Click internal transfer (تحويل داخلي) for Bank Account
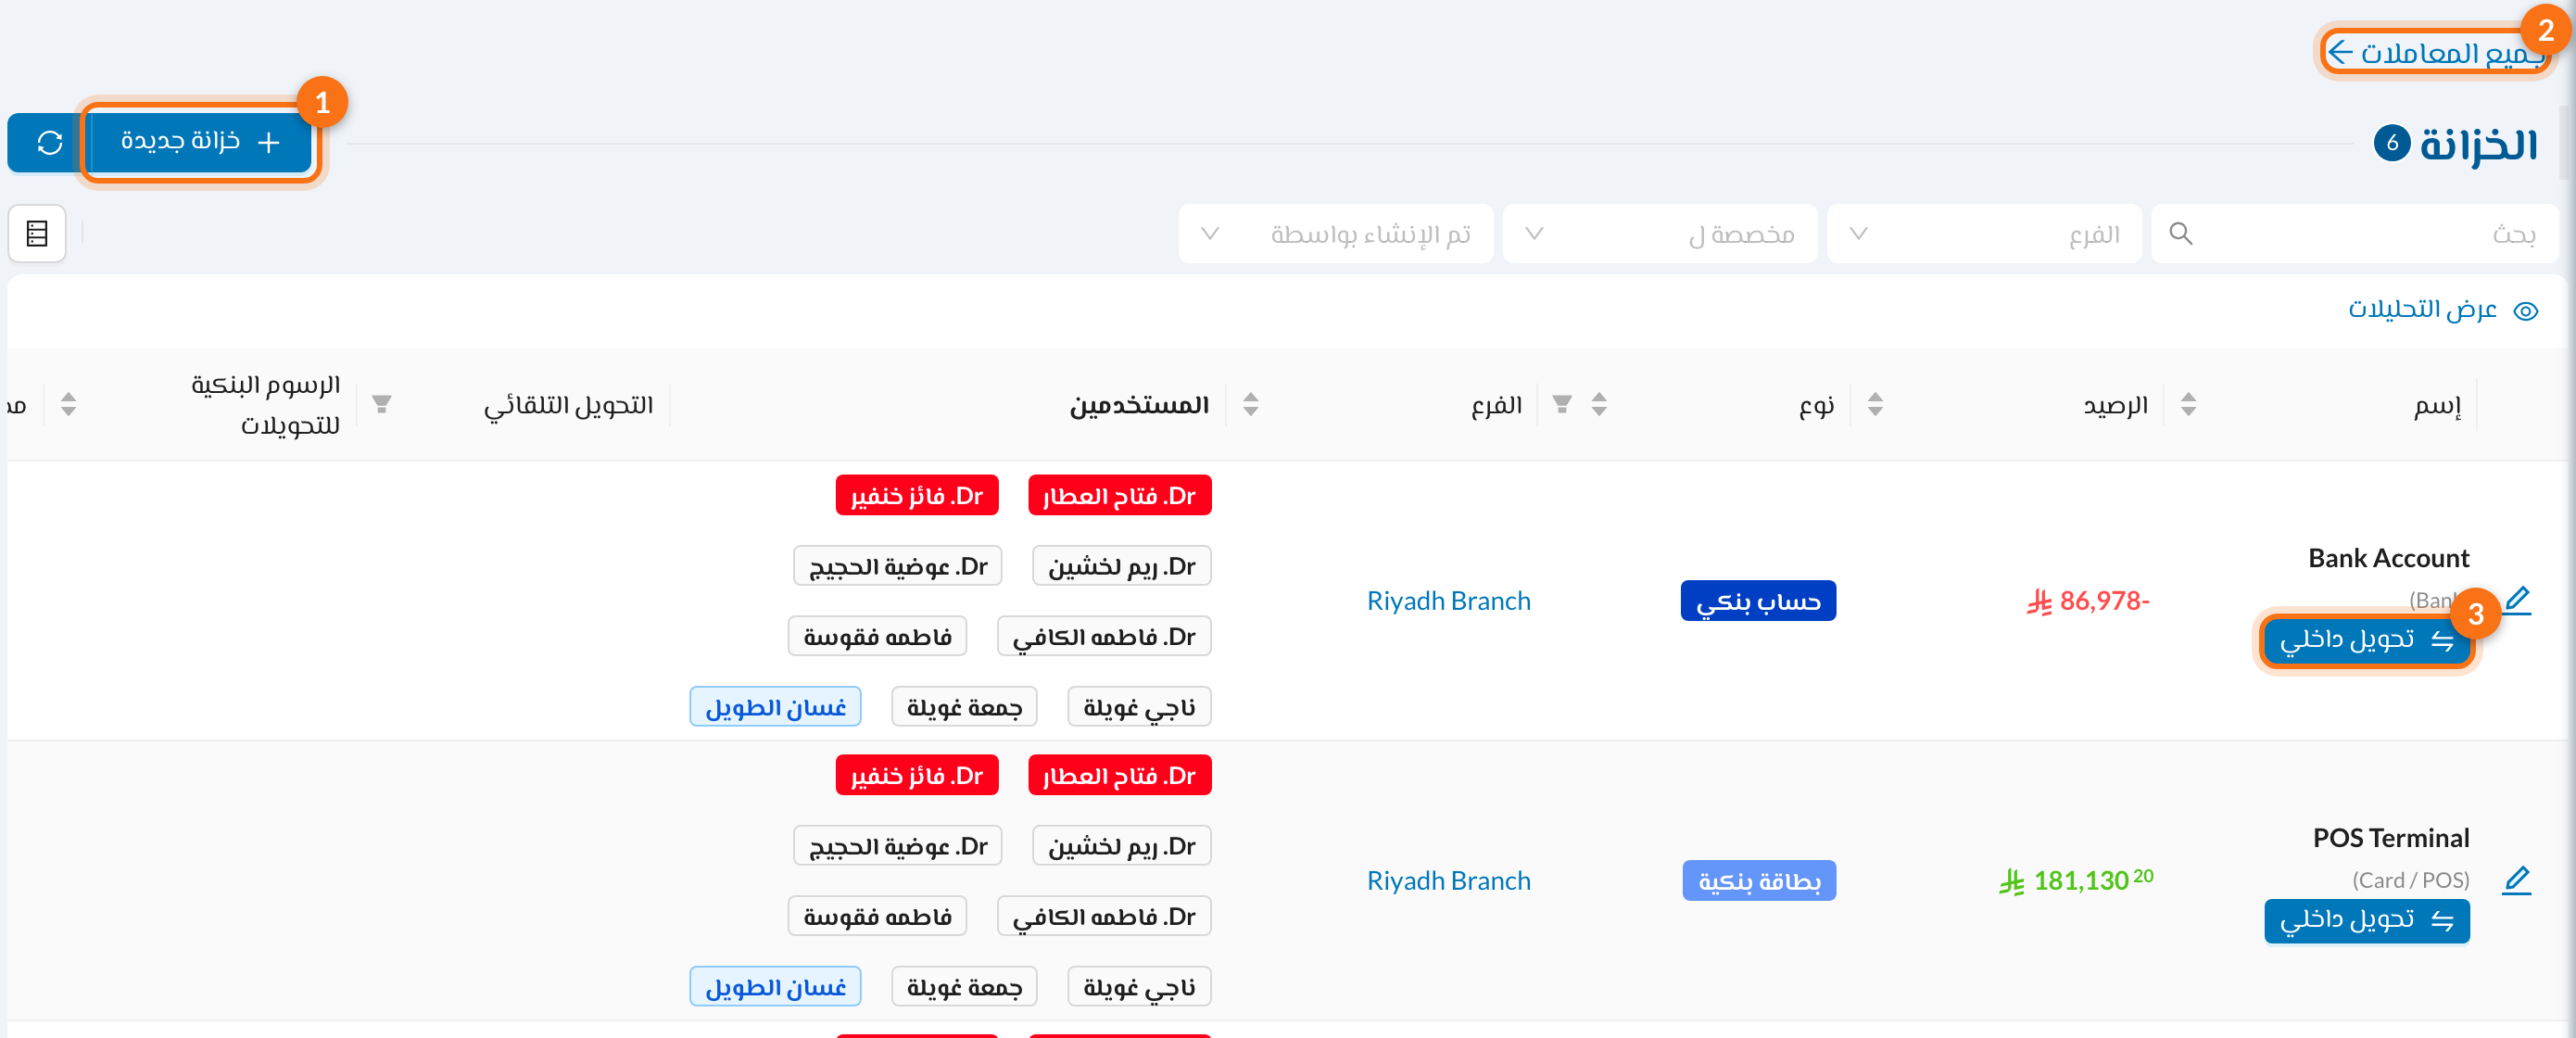Screen dimensions: 2576x1038 (x=2366, y=640)
